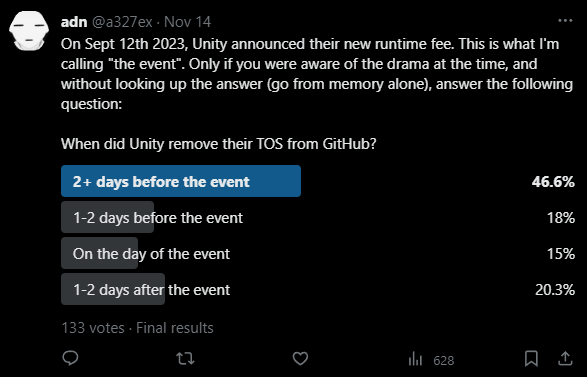Viewport: 587px width, 377px height.
Task: Repost the tweet using retweet icon
Action: (185, 359)
